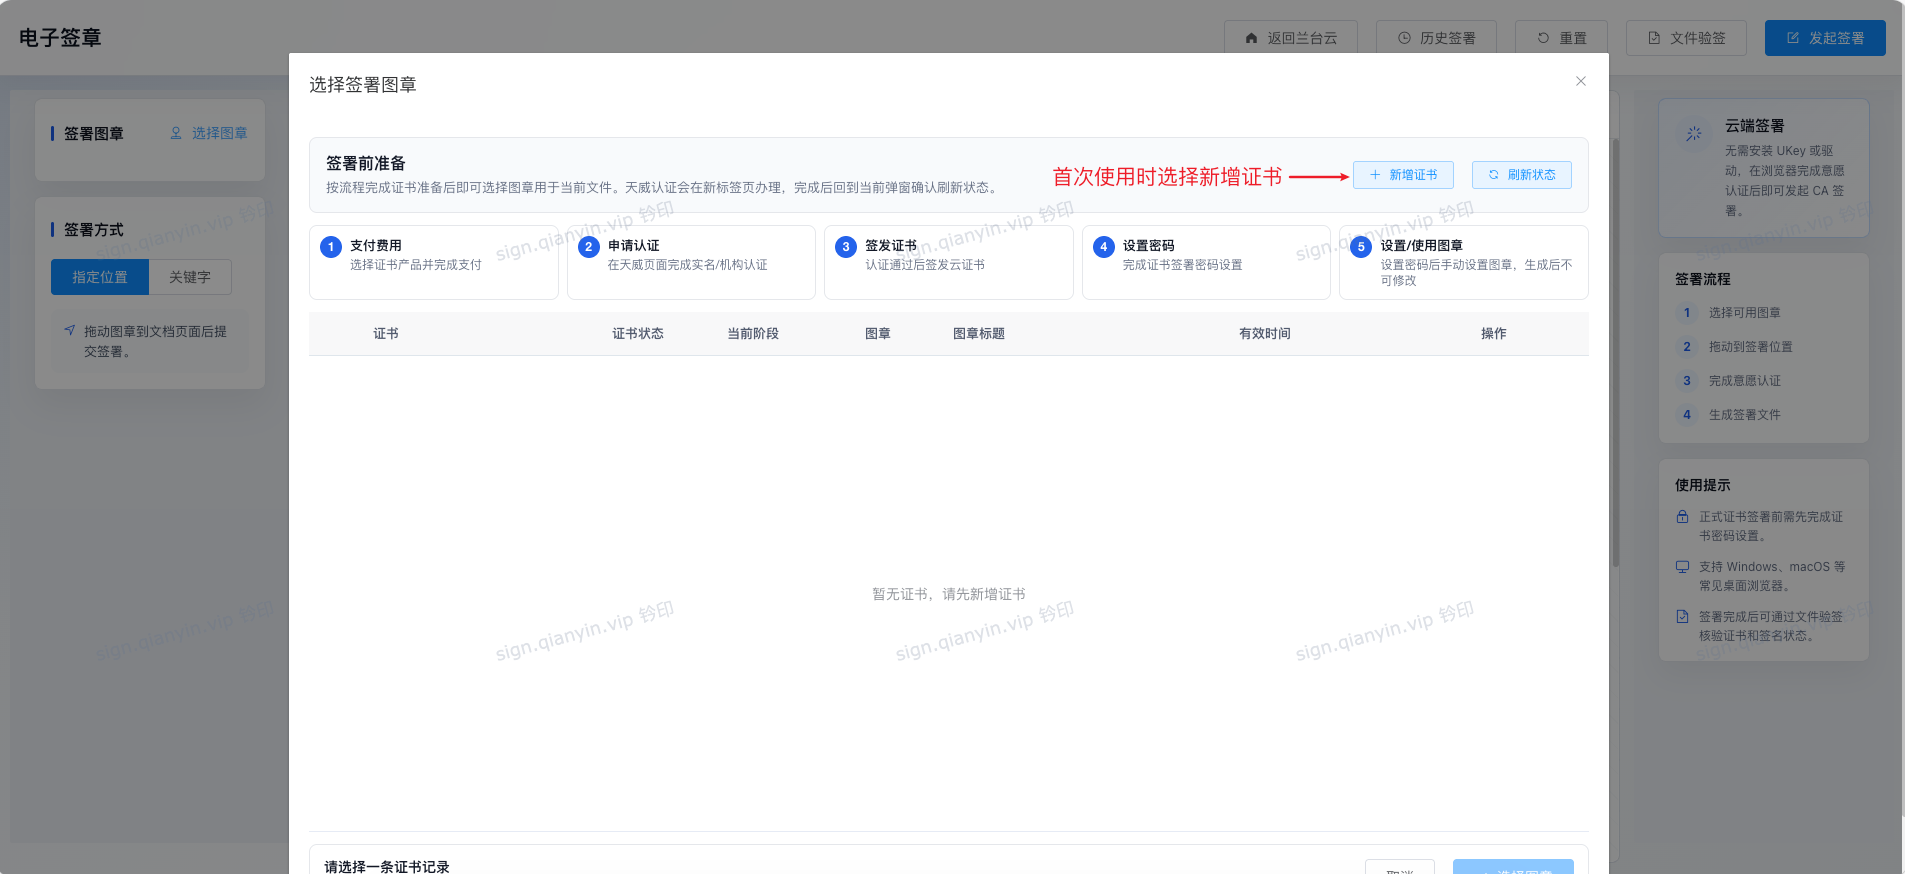
Task: Click the 有效时间 column header
Action: coord(1265,334)
